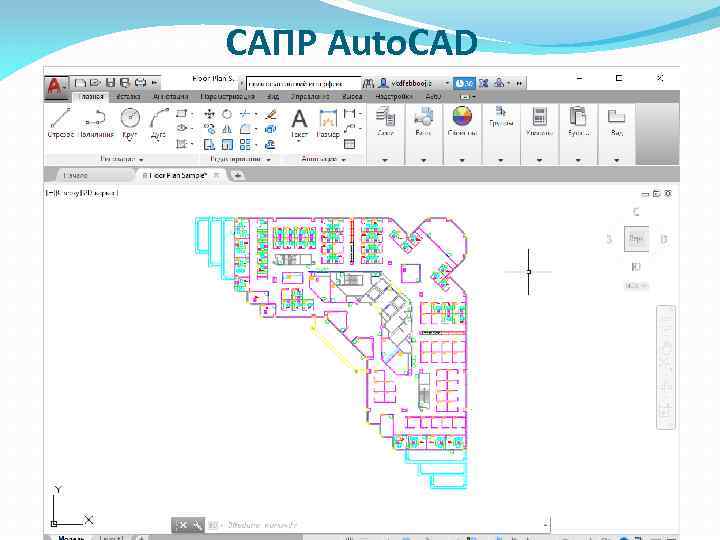Click the Autodesk Exchange apps icon
The height and width of the screenshot is (540, 720).
[484, 83]
